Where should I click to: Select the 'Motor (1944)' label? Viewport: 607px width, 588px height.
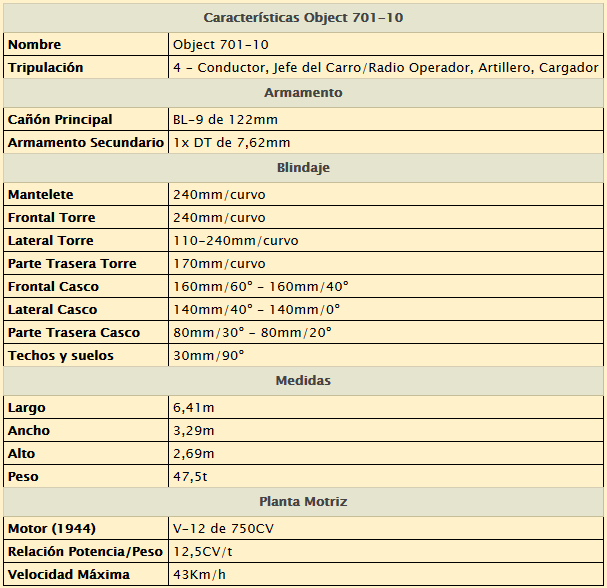point(52,528)
